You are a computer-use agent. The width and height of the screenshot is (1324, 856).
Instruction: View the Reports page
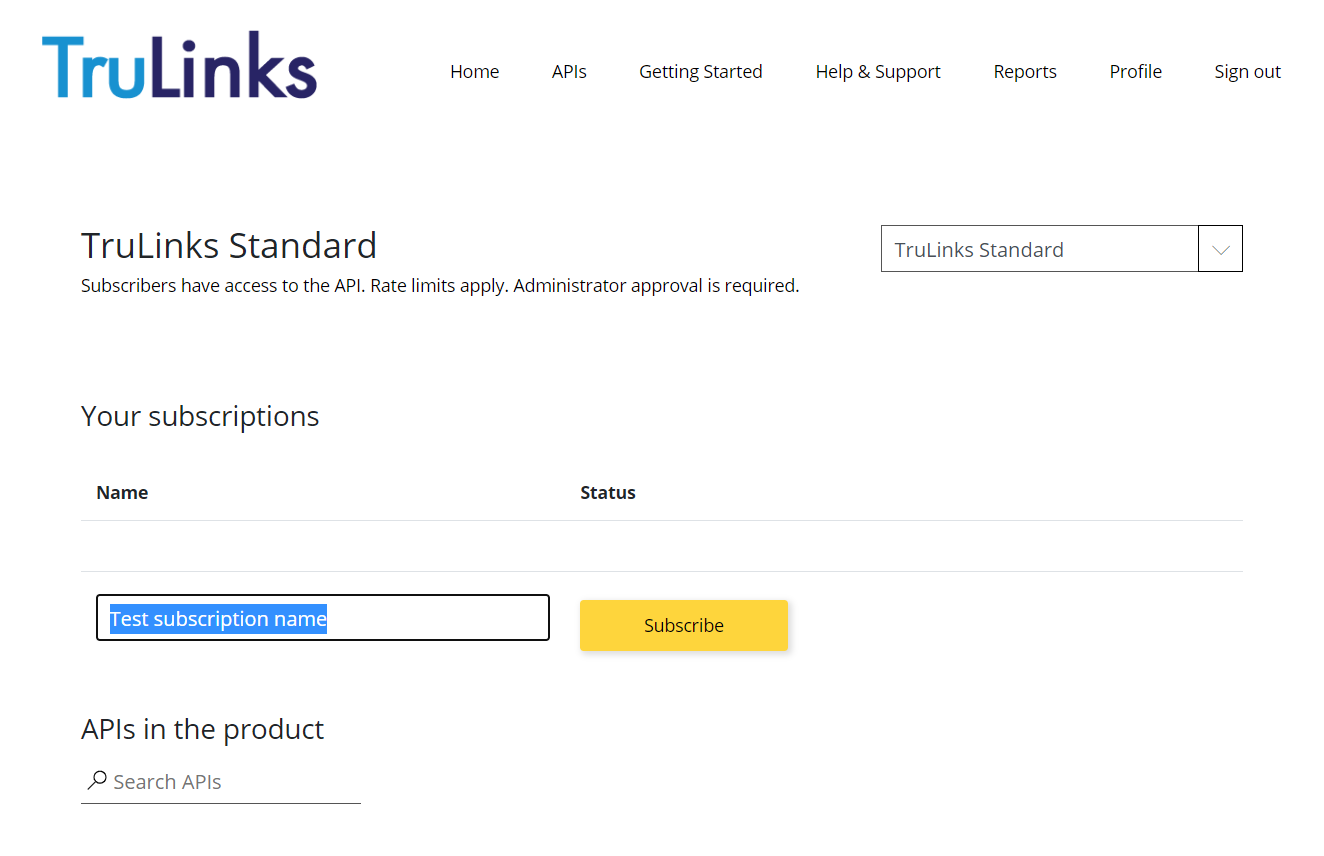point(1025,72)
